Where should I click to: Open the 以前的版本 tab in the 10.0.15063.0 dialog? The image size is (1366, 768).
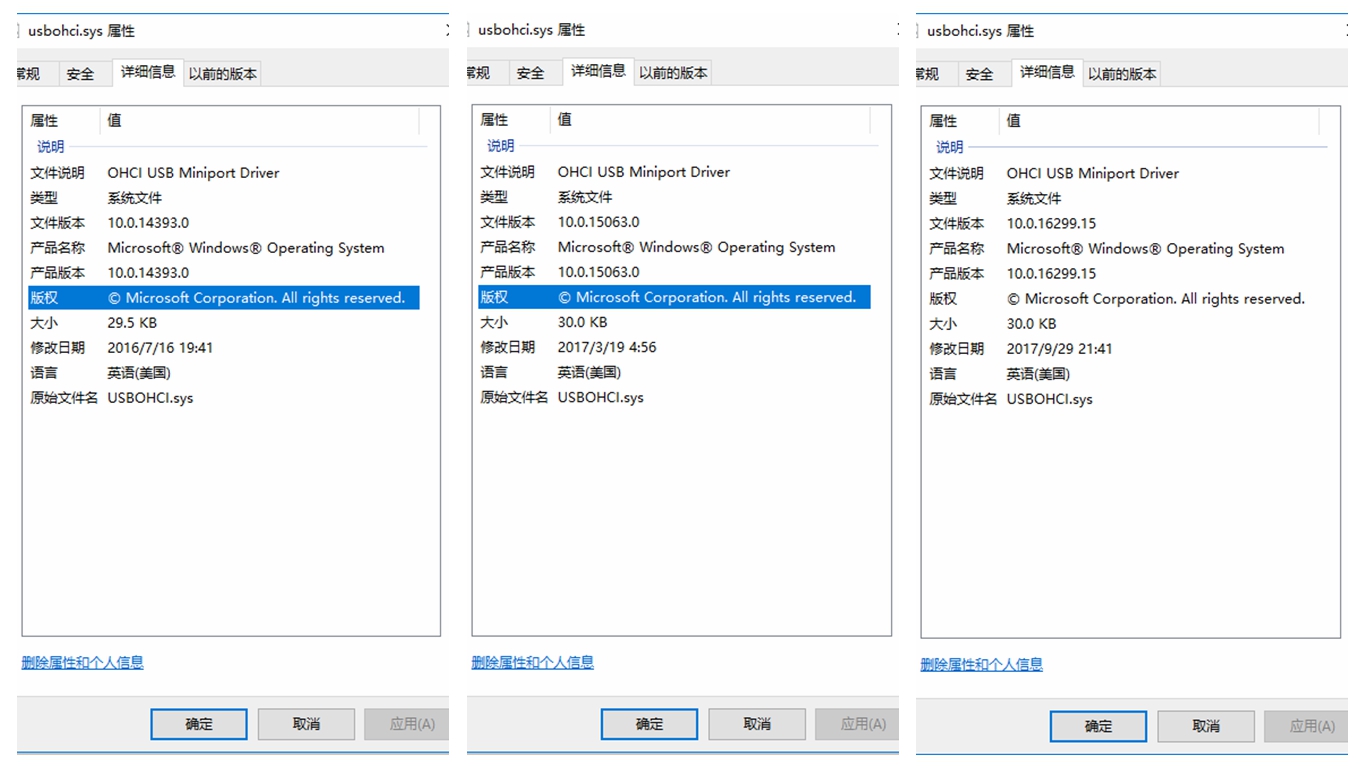pos(673,73)
